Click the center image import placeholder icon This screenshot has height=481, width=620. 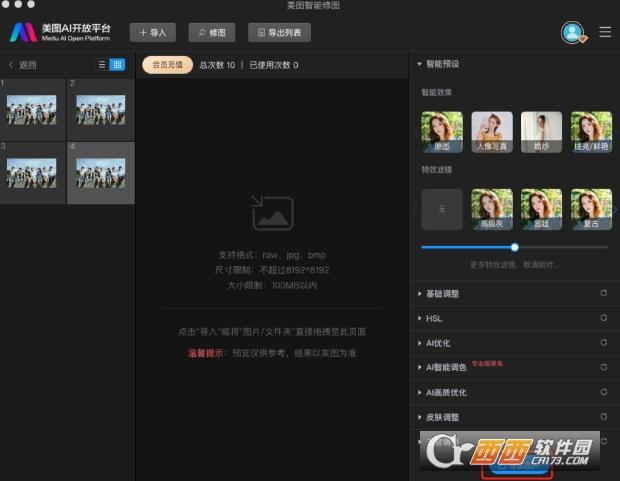[272, 213]
